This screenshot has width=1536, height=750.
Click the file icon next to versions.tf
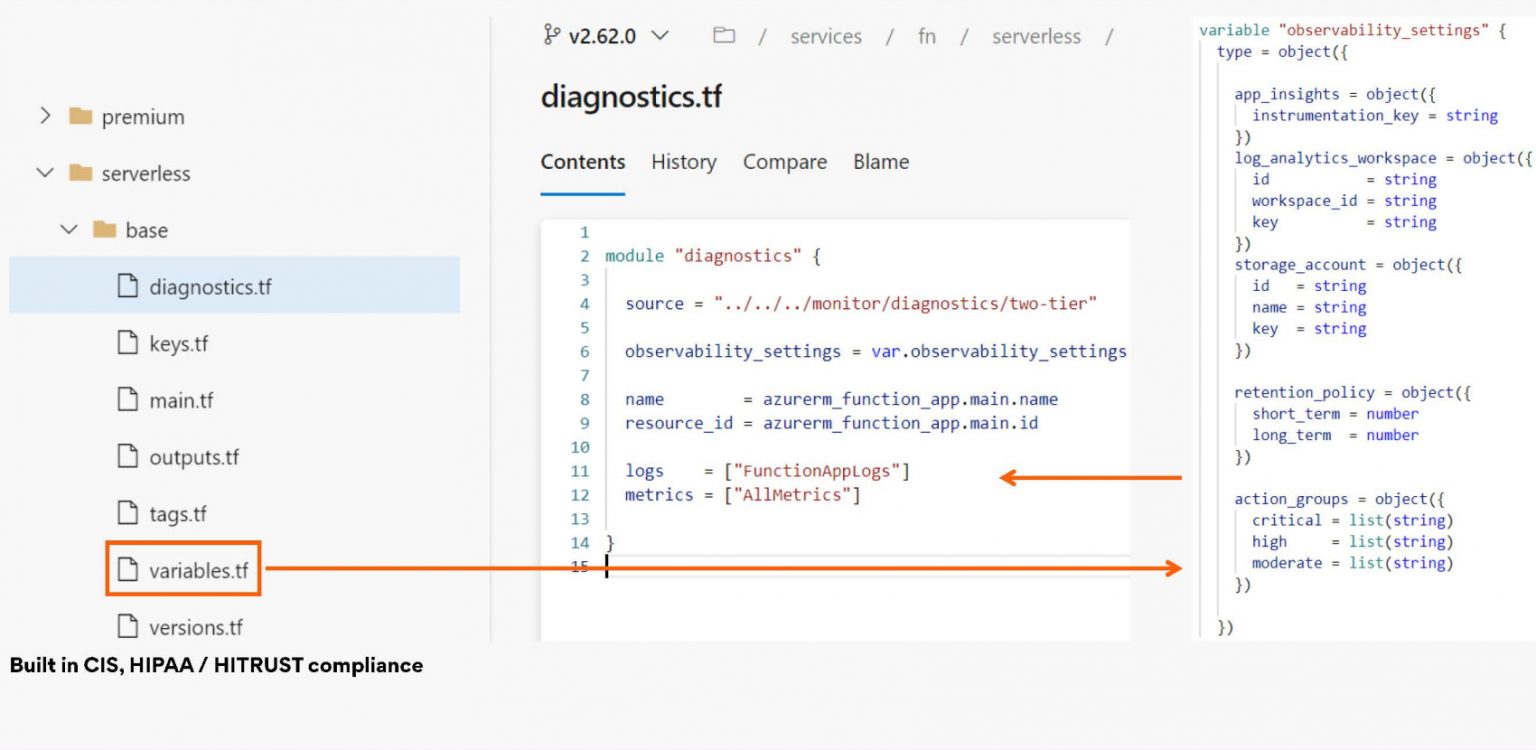[128, 627]
